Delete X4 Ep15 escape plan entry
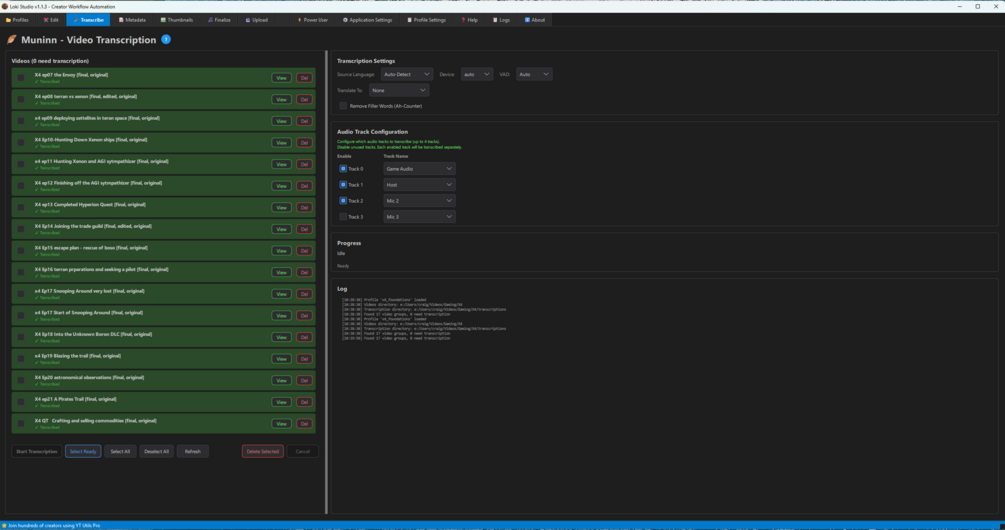 click(304, 251)
